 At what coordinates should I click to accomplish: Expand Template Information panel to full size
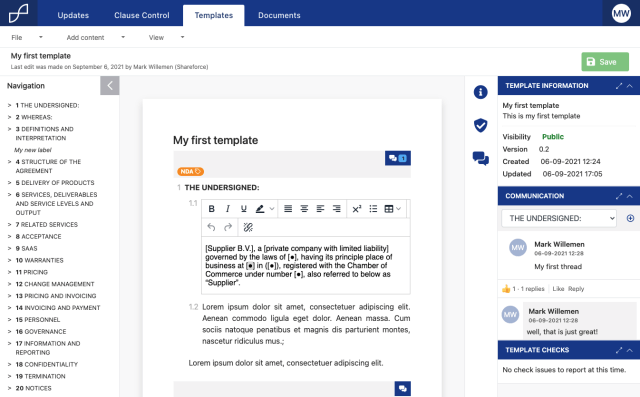[x=619, y=86]
